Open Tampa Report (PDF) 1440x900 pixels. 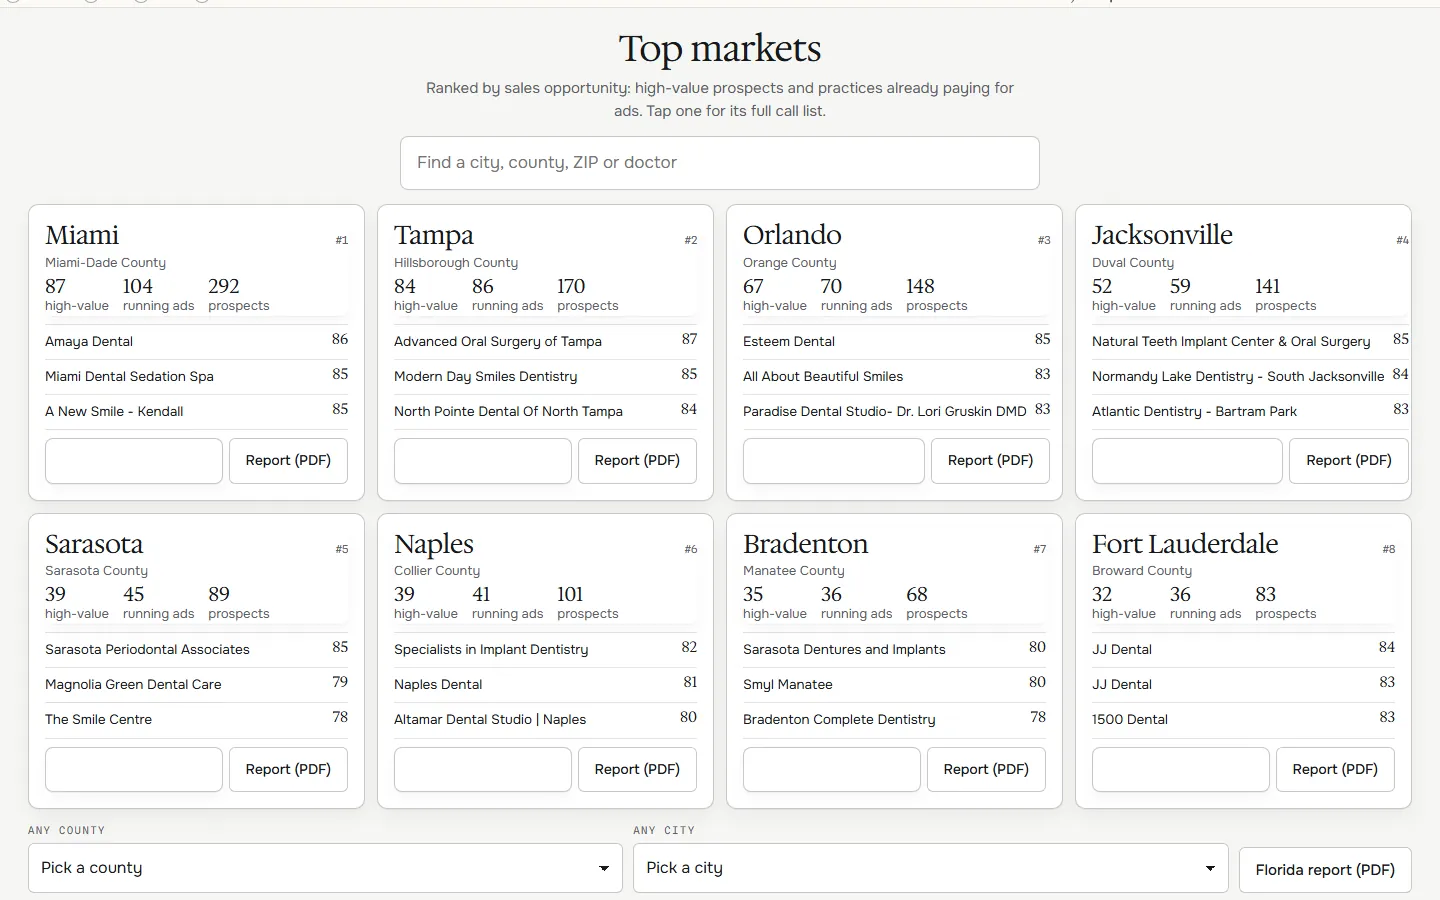click(637, 461)
